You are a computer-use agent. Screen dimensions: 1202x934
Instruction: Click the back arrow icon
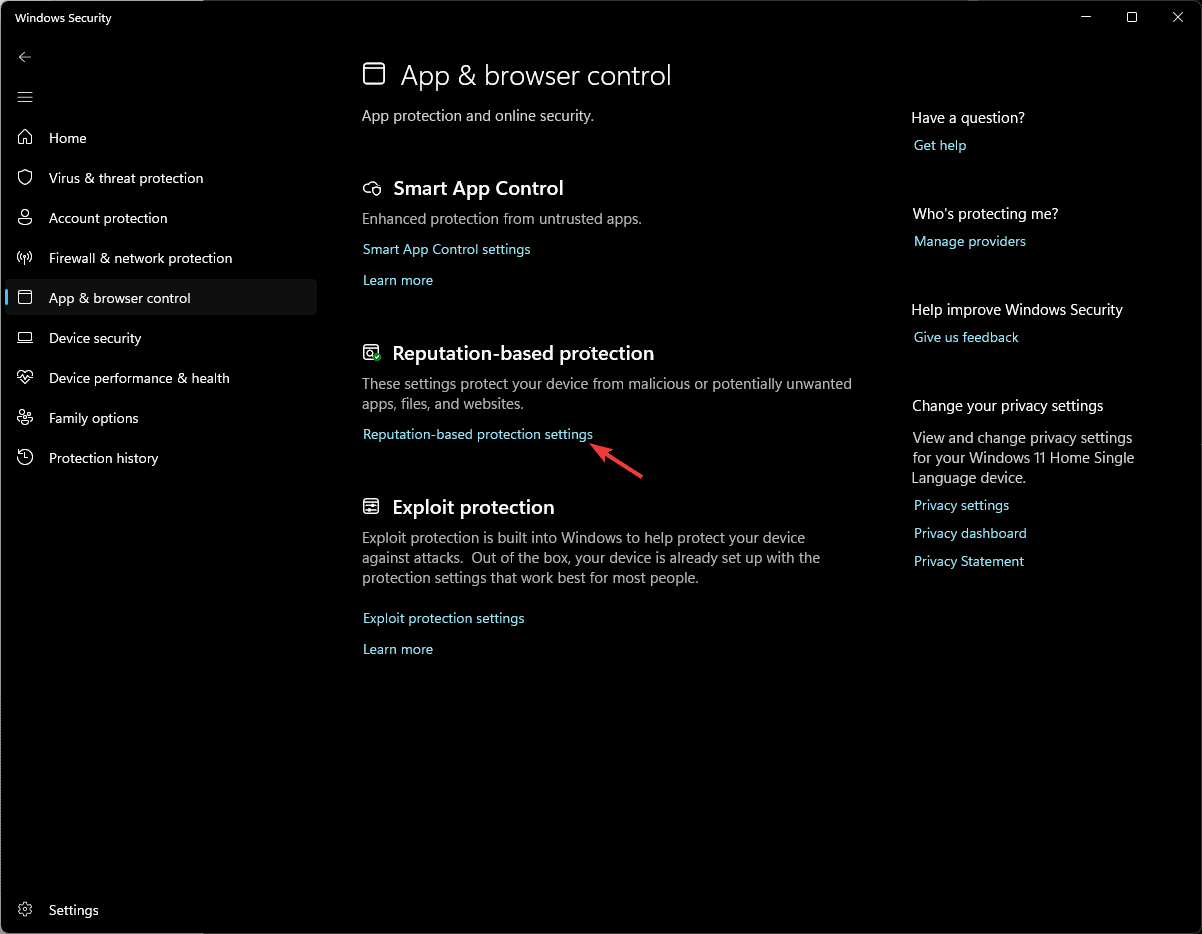pyautogui.click(x=25, y=57)
